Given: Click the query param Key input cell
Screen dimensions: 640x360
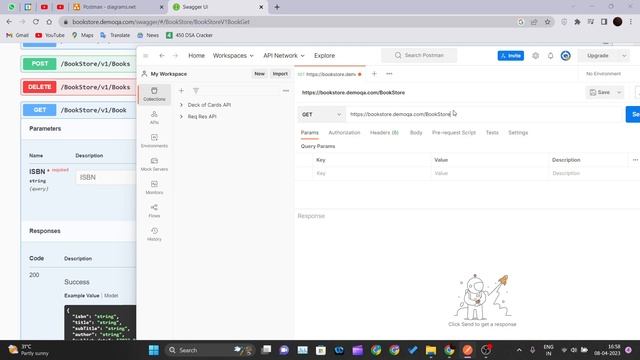Looking at the screenshot, I should point(371,173).
